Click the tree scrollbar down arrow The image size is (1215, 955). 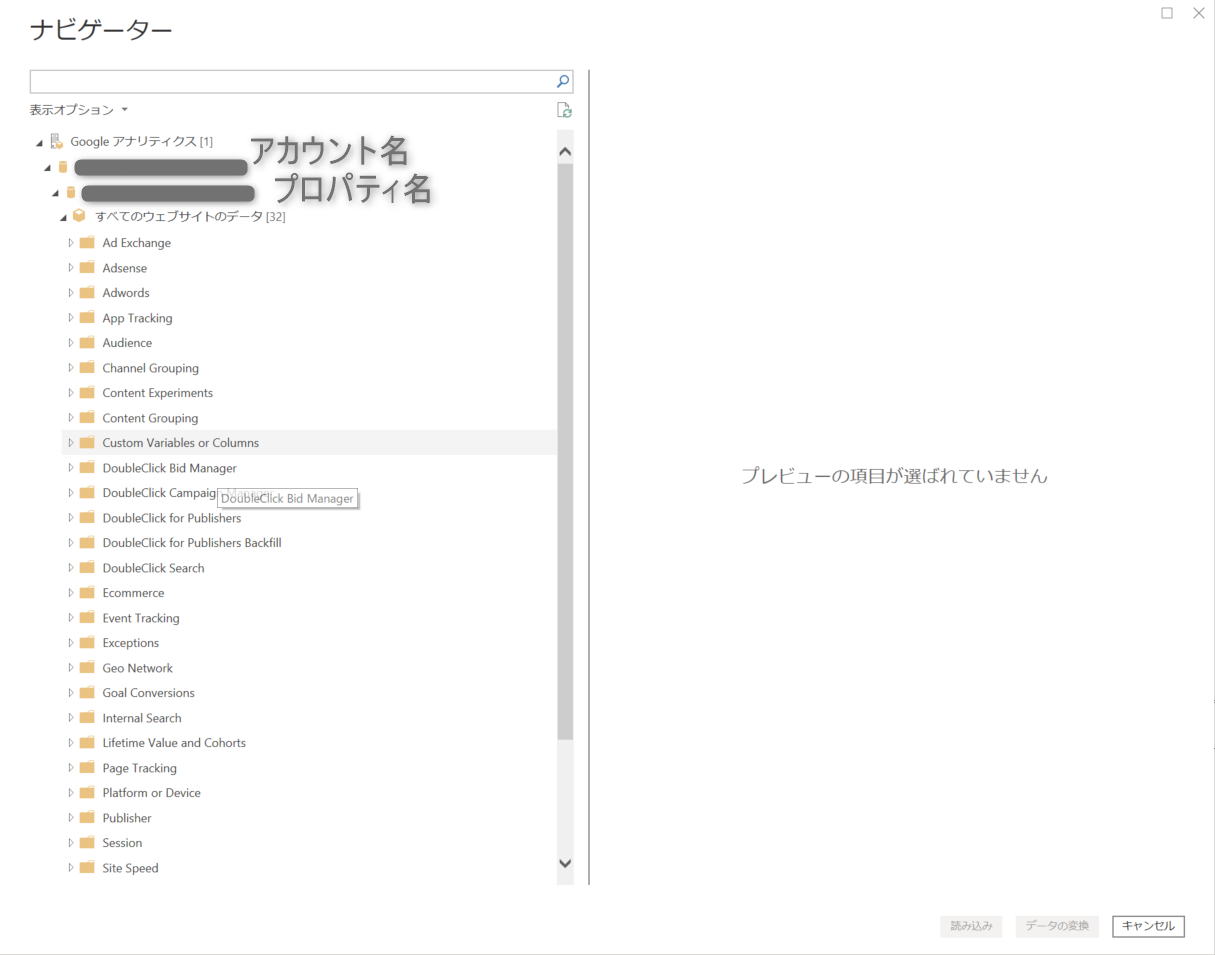[565, 863]
